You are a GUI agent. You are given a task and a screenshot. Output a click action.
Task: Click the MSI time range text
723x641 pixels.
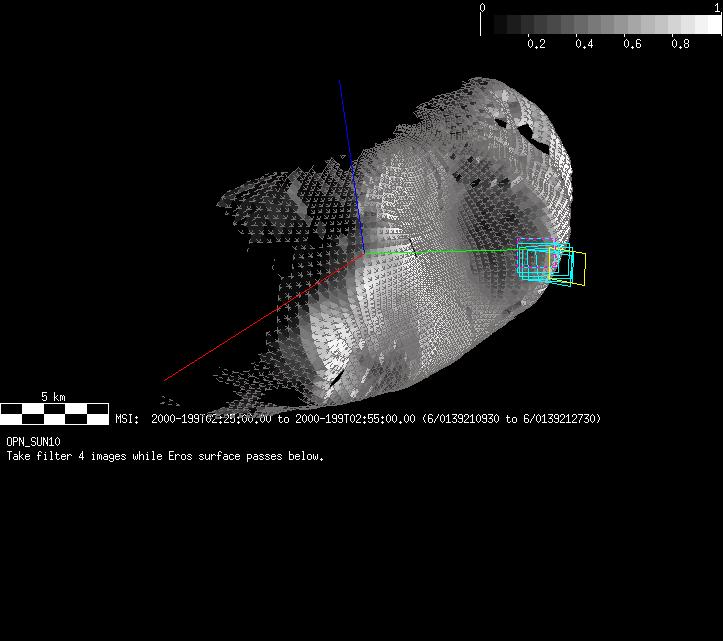358,419
